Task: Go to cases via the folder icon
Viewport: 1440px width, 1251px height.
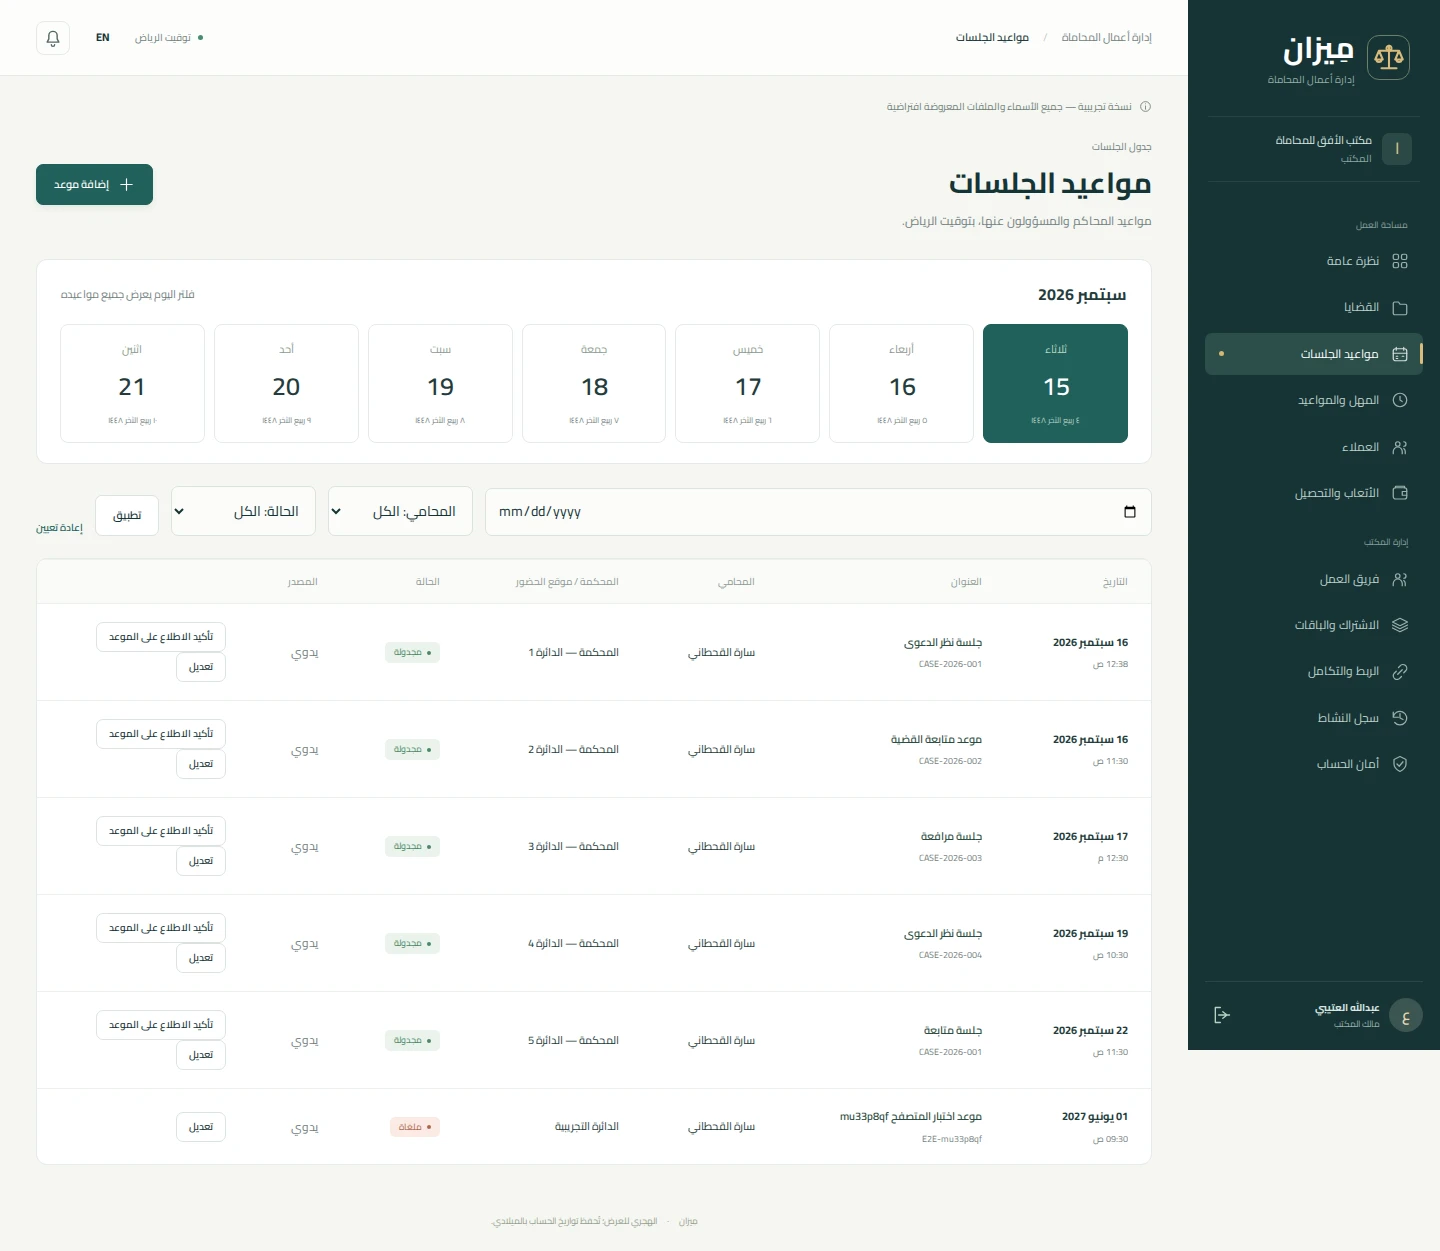Action: pyautogui.click(x=1400, y=308)
